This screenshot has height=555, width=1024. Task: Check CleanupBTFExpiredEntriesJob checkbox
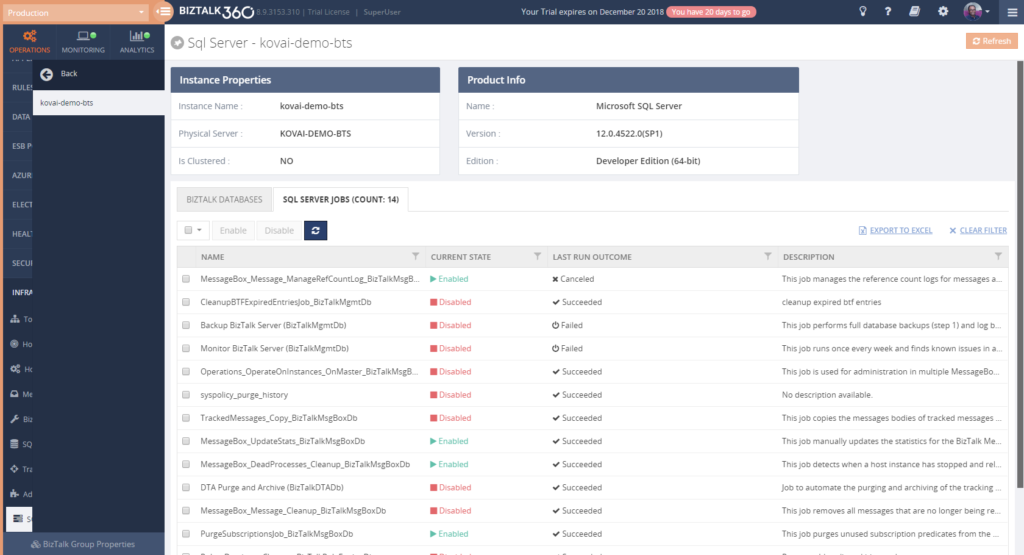click(x=186, y=302)
